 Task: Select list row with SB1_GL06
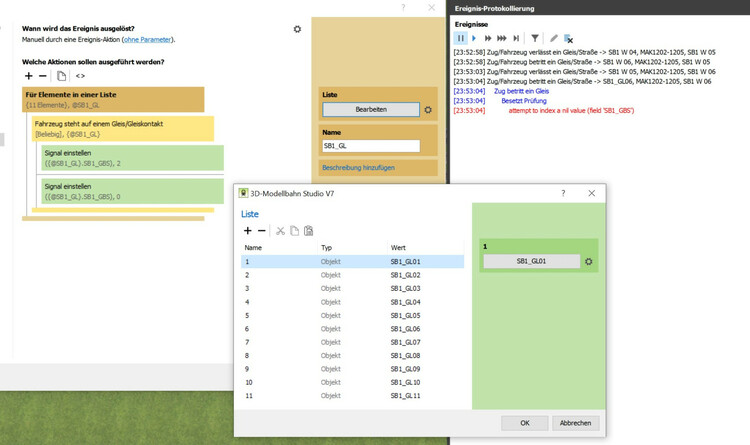tap(353, 329)
